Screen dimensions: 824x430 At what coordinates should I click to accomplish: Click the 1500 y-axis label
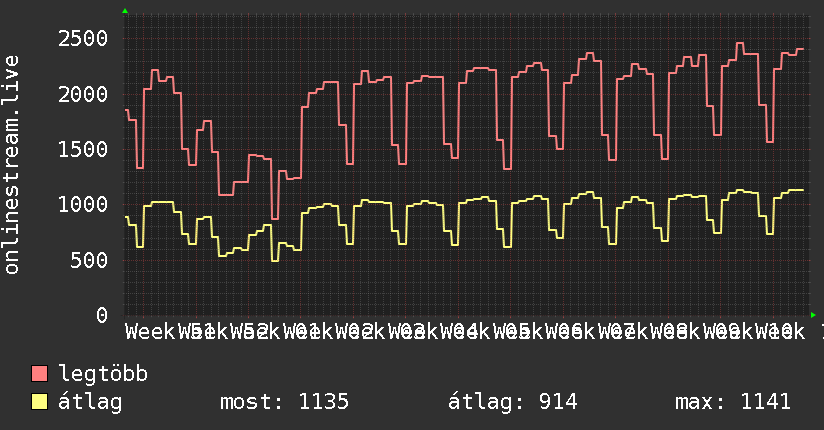[83, 149]
